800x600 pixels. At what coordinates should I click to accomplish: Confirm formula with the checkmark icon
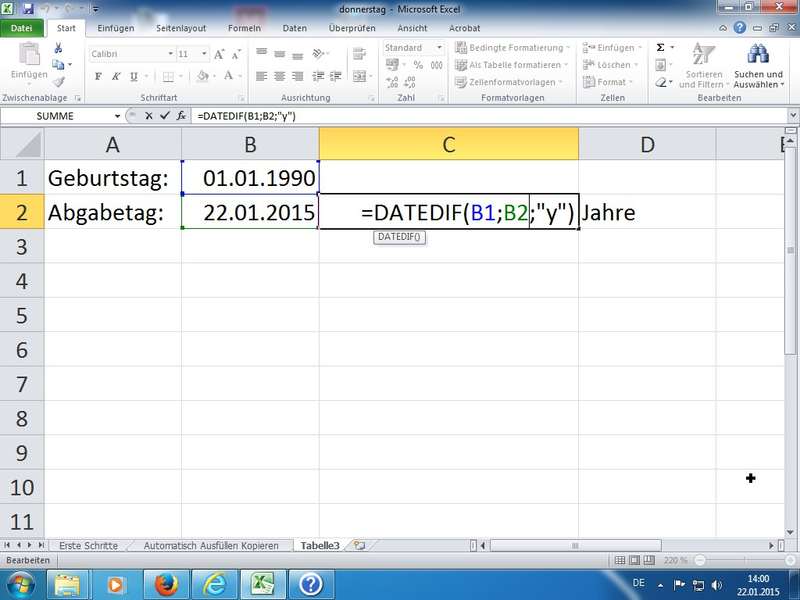[162, 116]
